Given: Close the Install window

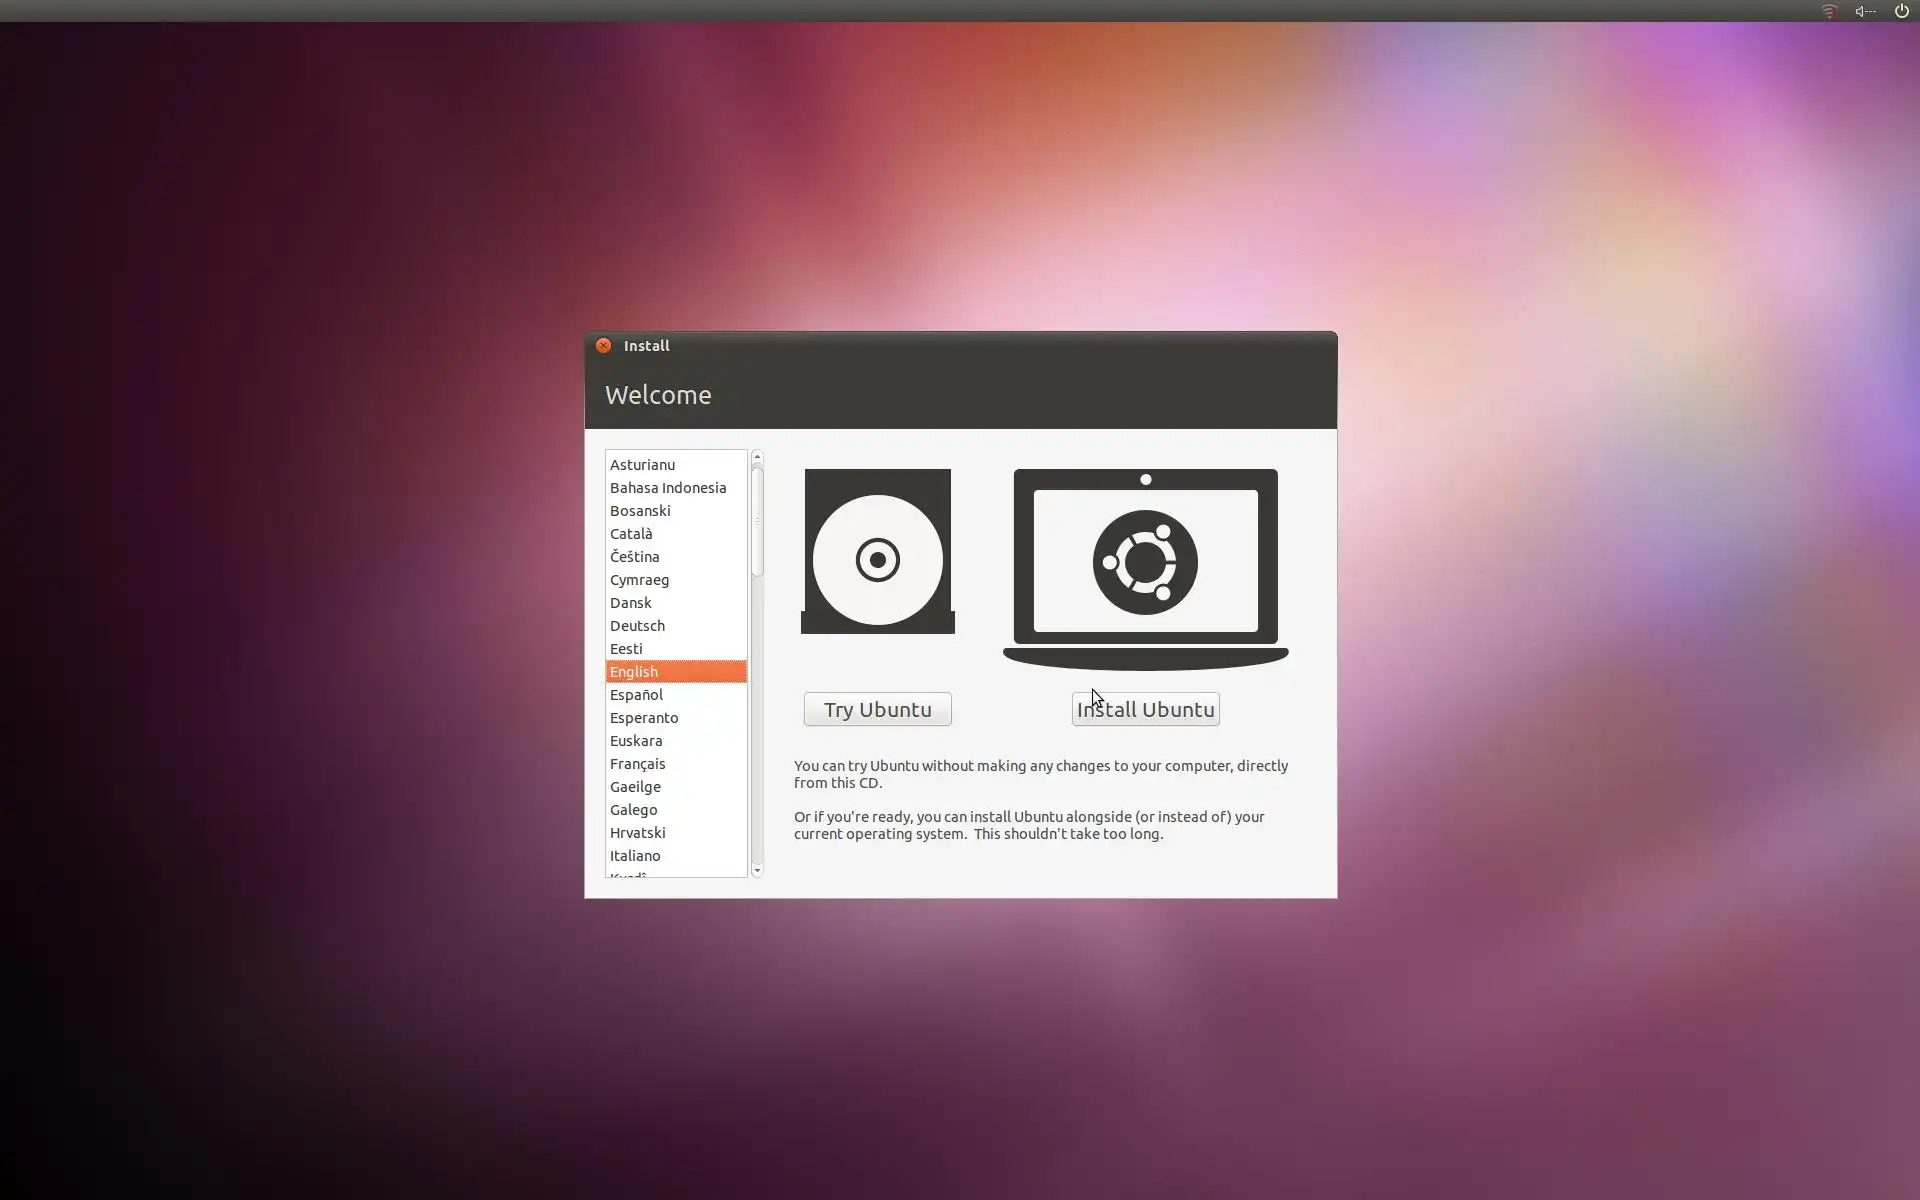Looking at the screenshot, I should pos(603,345).
